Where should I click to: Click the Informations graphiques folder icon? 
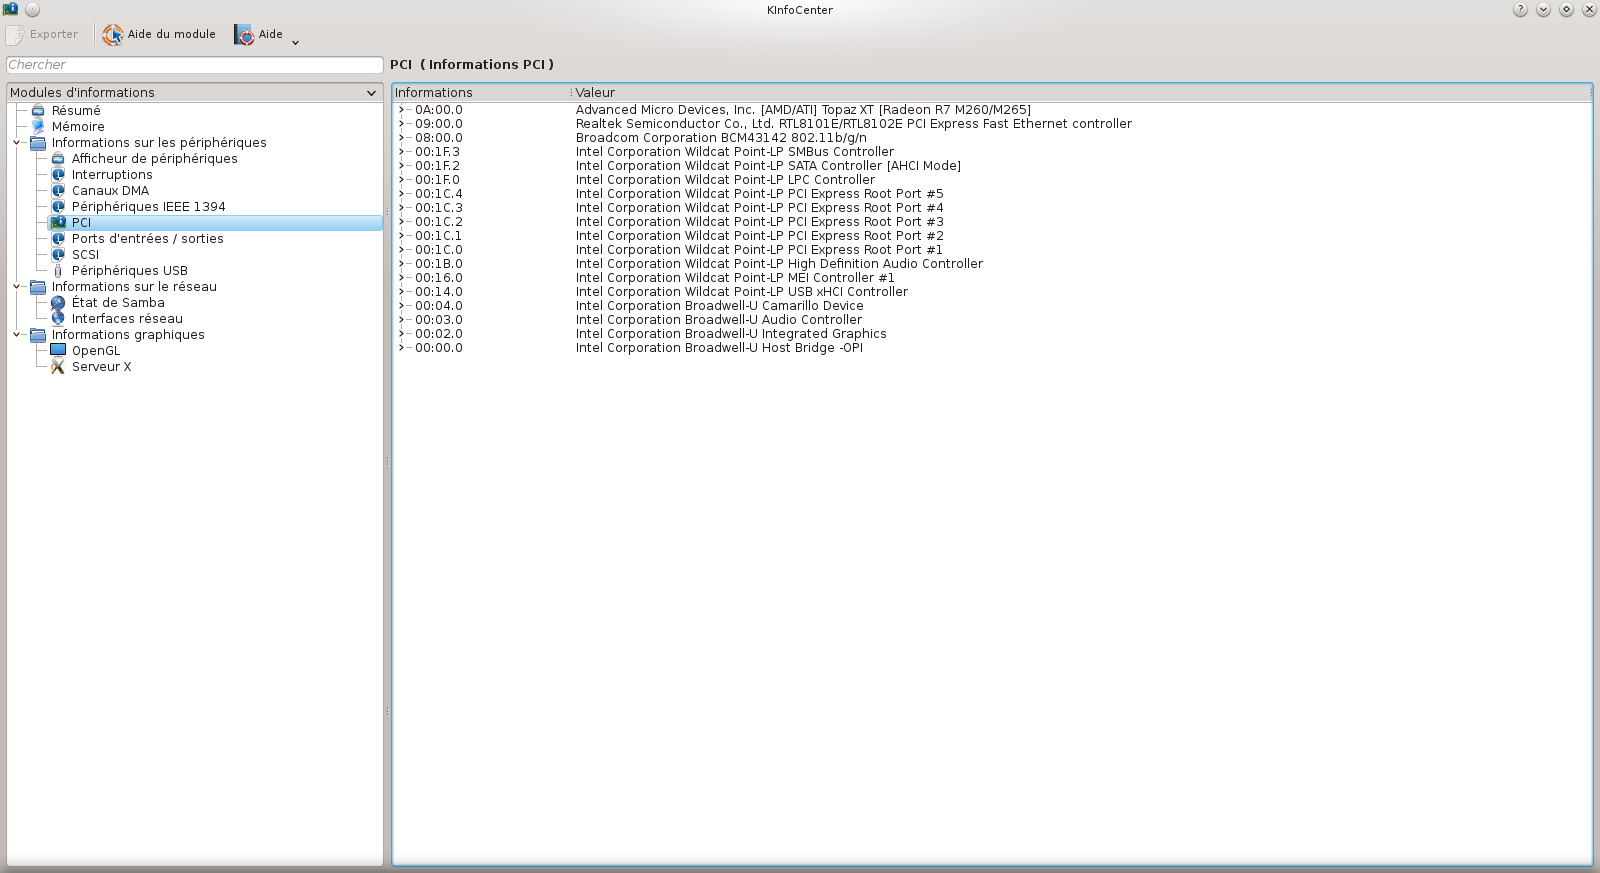pos(38,335)
